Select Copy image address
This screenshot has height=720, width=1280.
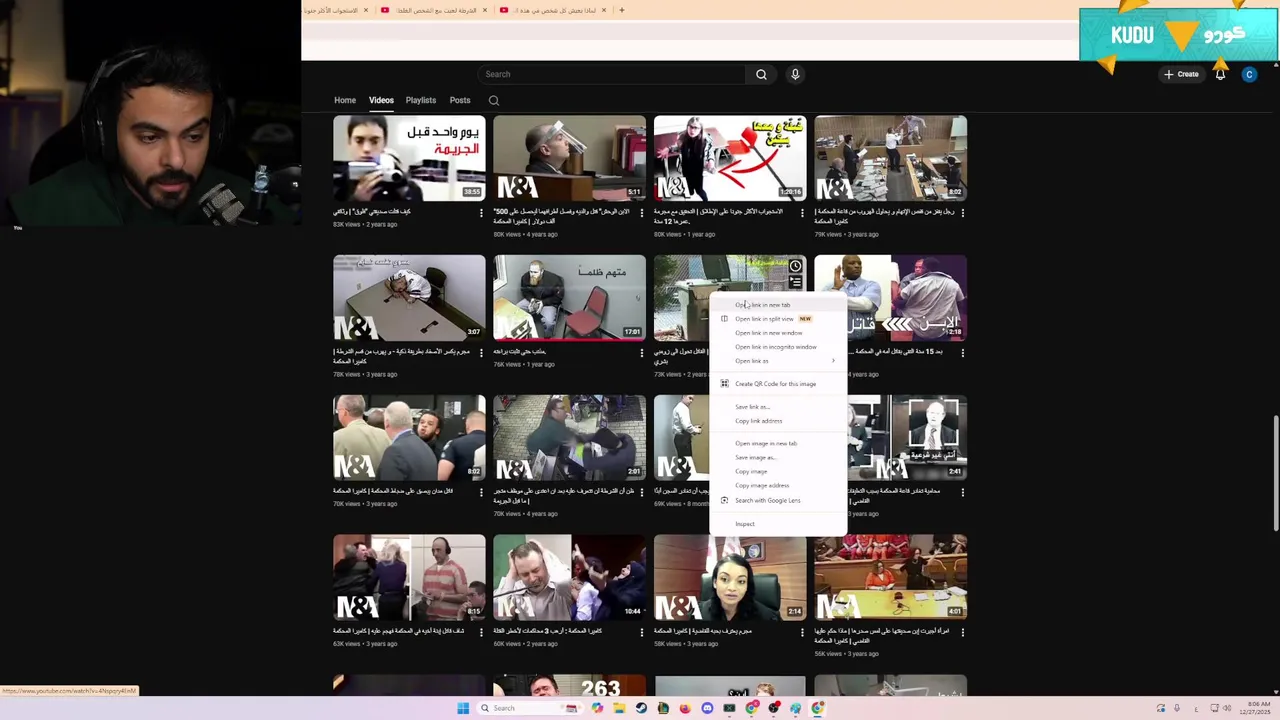point(778,486)
